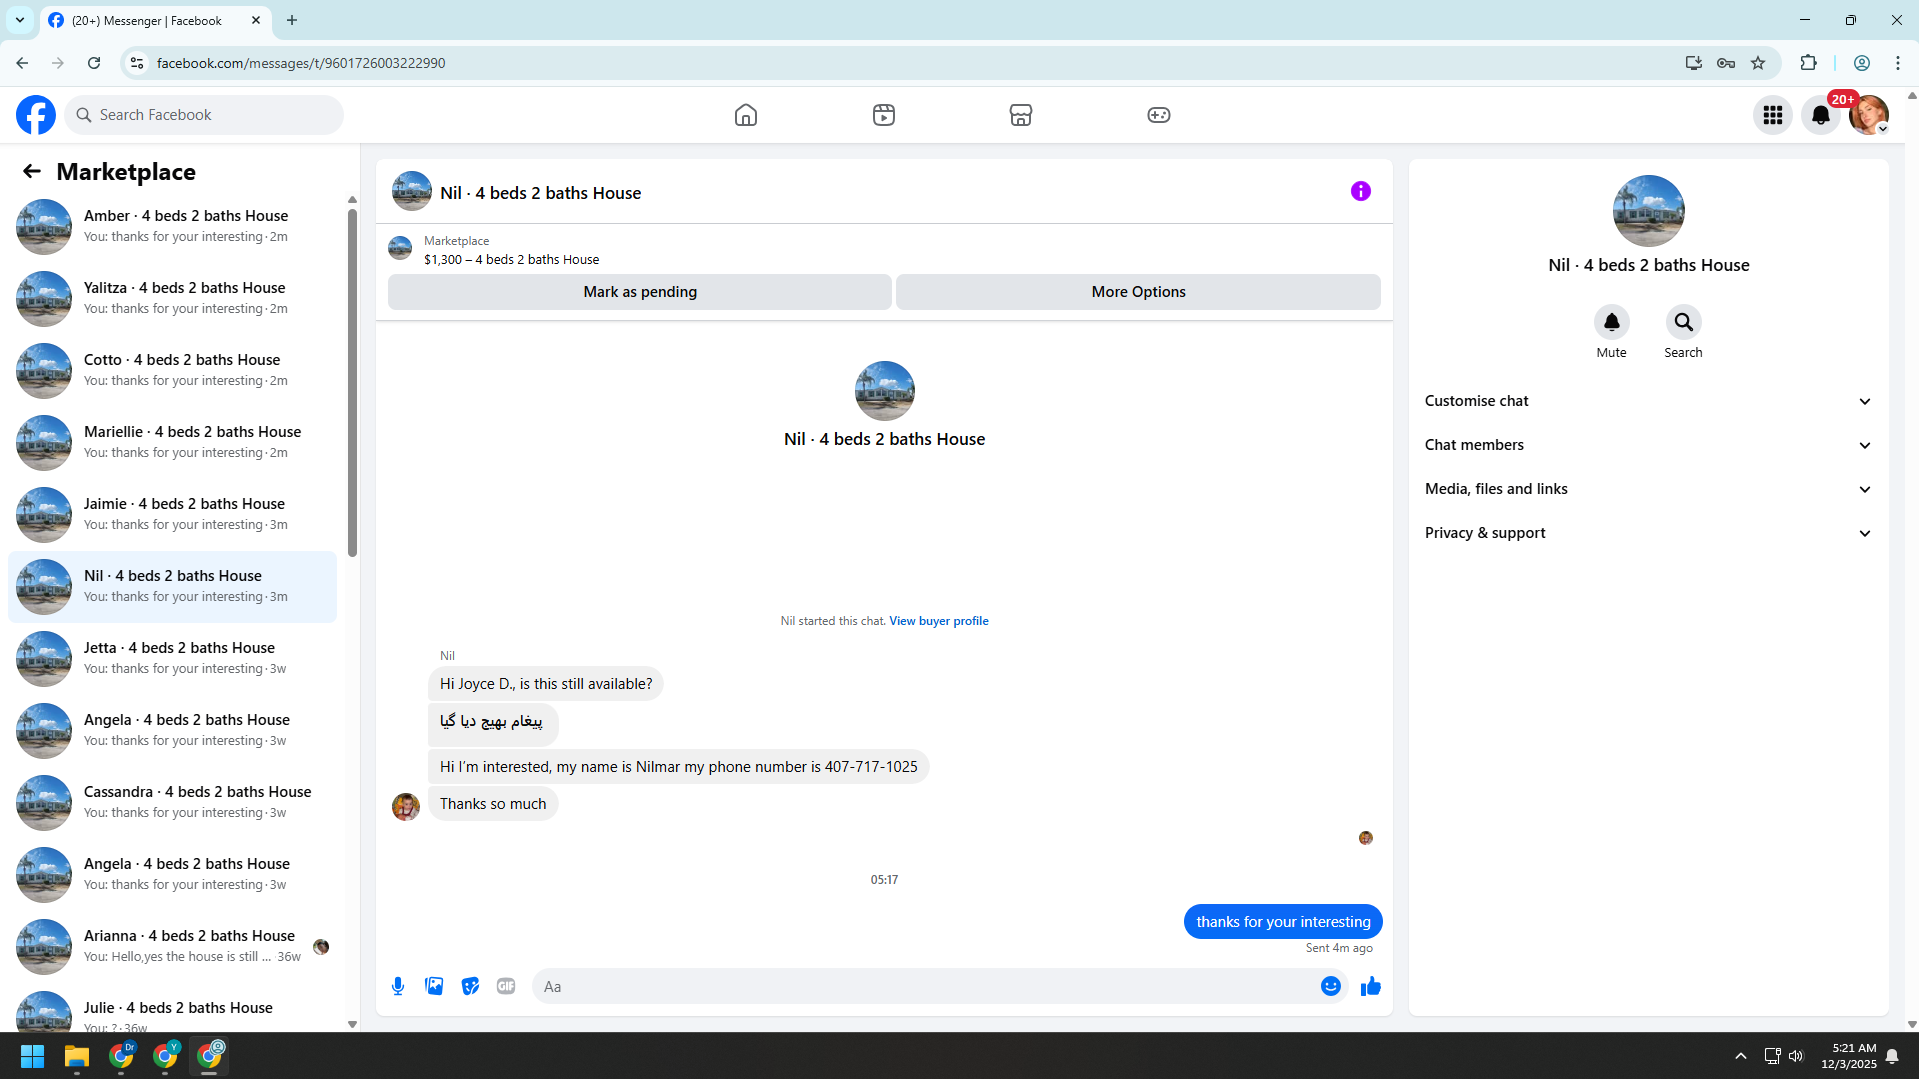The width and height of the screenshot is (1919, 1079).
Task: Search within the conversation
Action: pos(1684,322)
